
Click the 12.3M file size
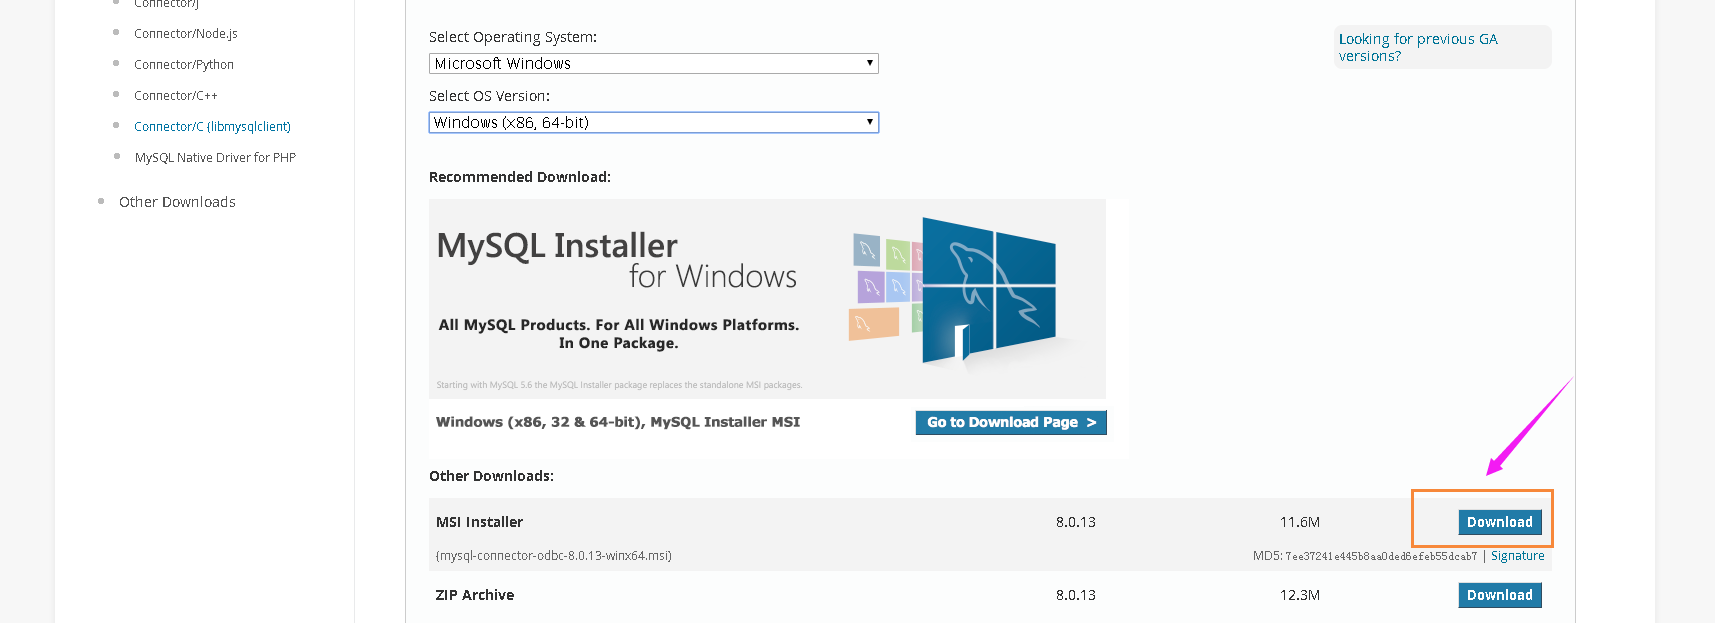click(x=1300, y=595)
